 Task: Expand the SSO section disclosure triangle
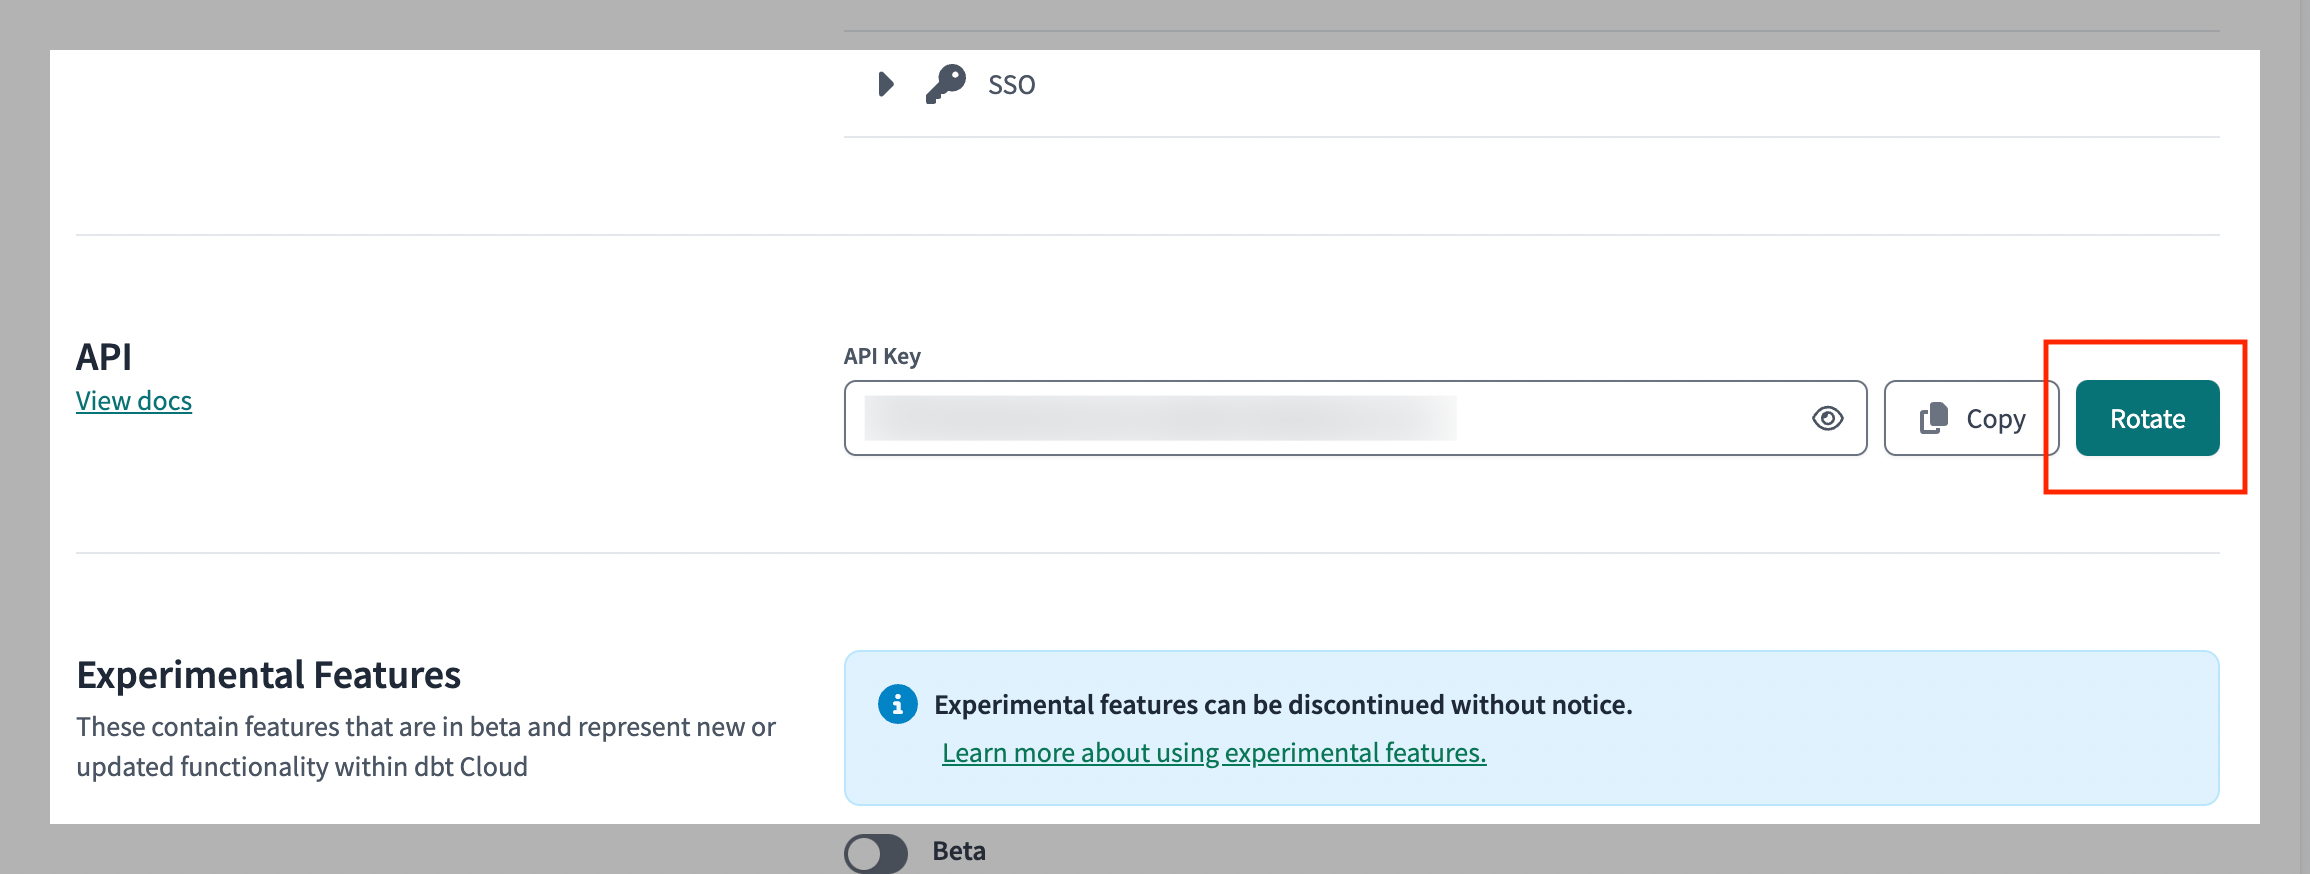click(885, 84)
